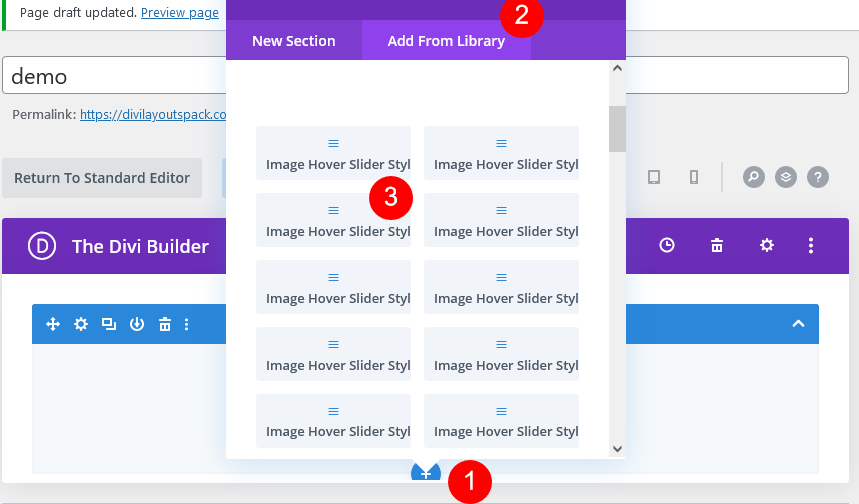Image resolution: width=859 pixels, height=504 pixels.
Task: Open the divilayoutspack permalink URL
Action: coord(153,114)
